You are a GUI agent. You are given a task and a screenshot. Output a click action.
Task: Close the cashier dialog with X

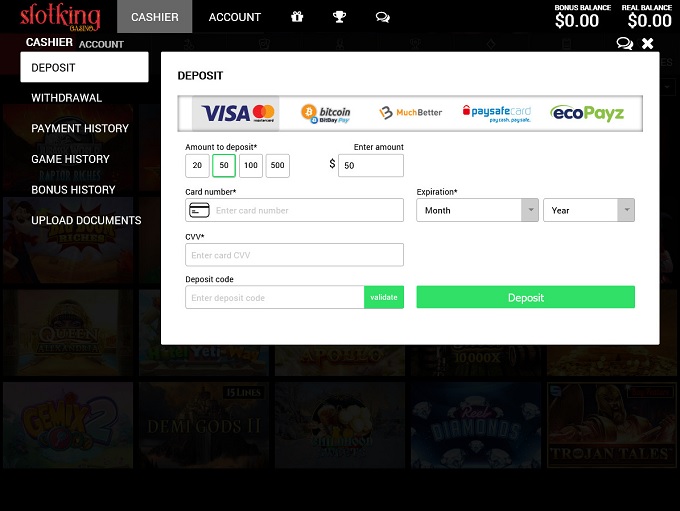648,43
